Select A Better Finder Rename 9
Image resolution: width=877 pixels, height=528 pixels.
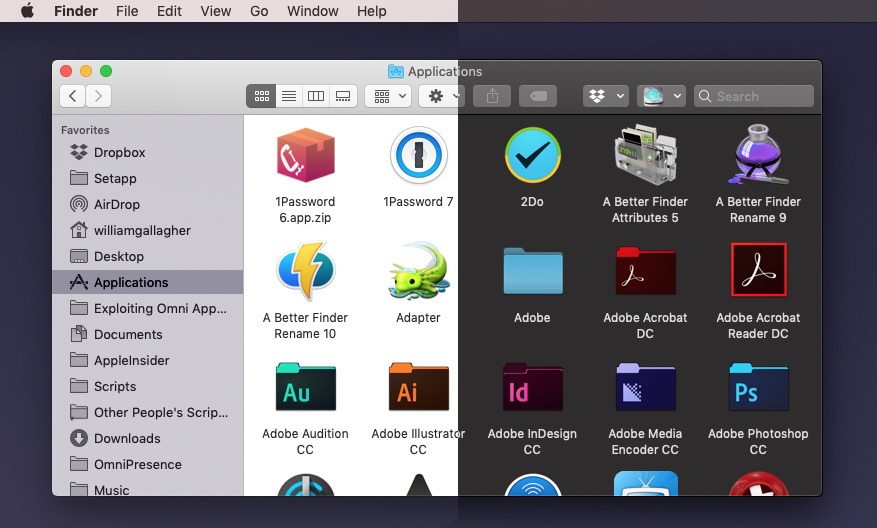tap(758, 156)
